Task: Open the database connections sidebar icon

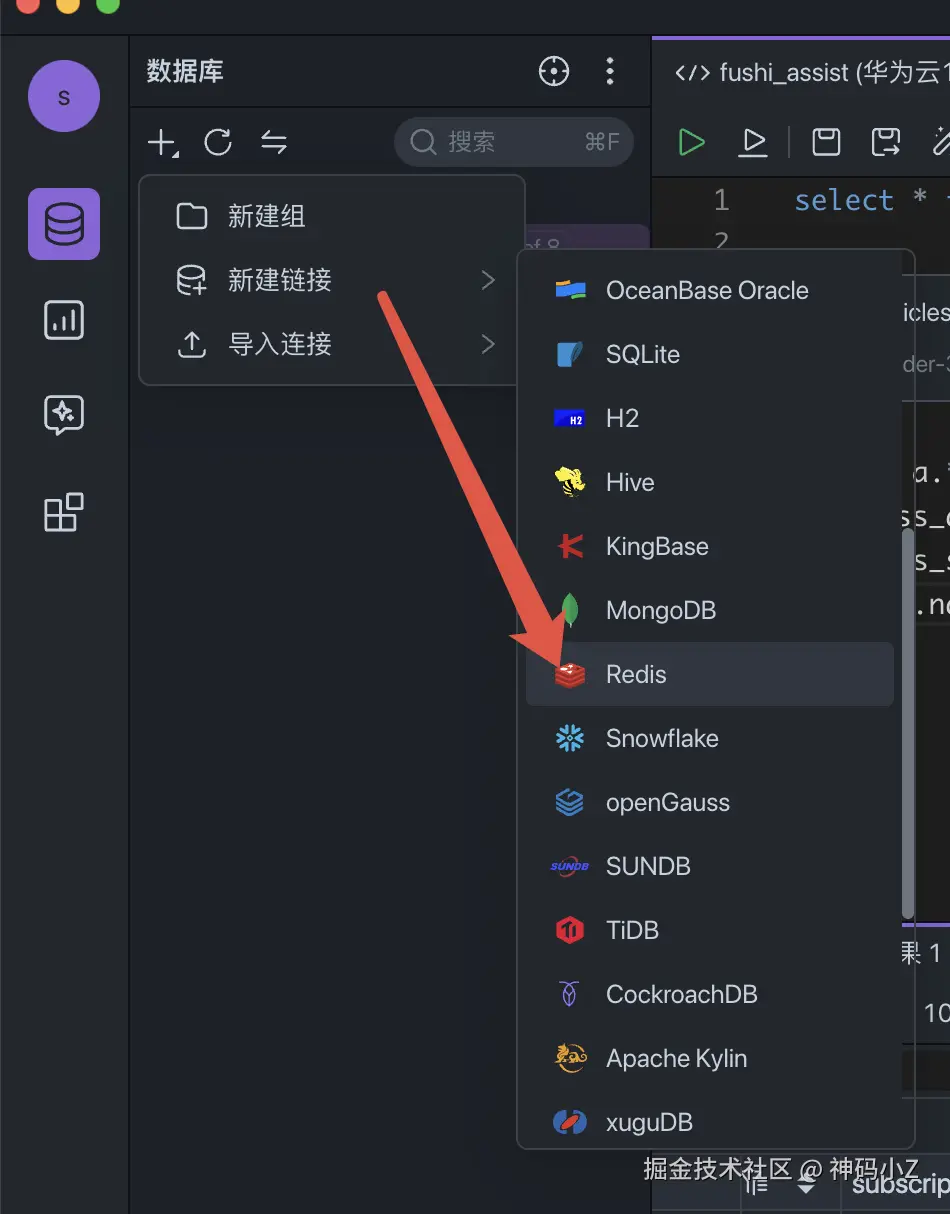Action: coord(64,224)
